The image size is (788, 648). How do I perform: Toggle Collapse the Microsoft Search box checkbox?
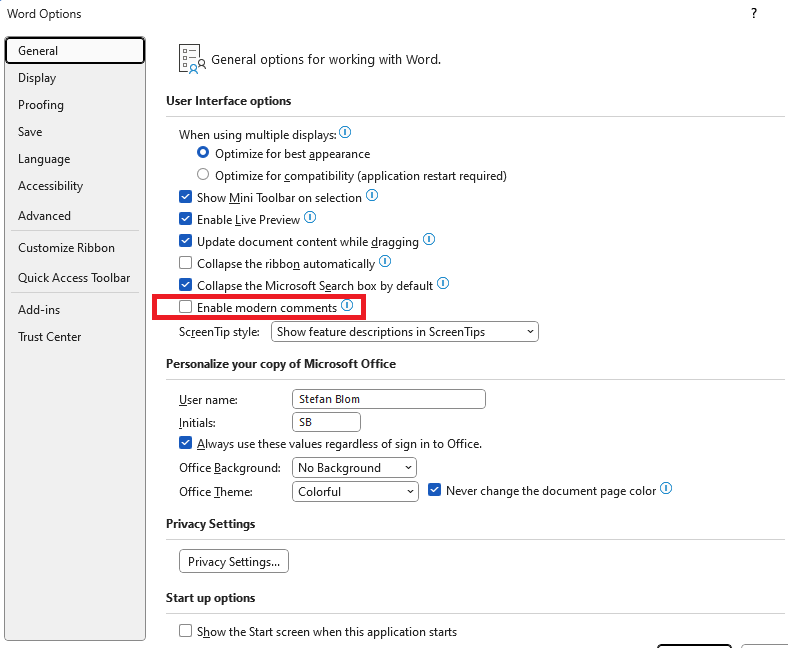[x=185, y=285]
